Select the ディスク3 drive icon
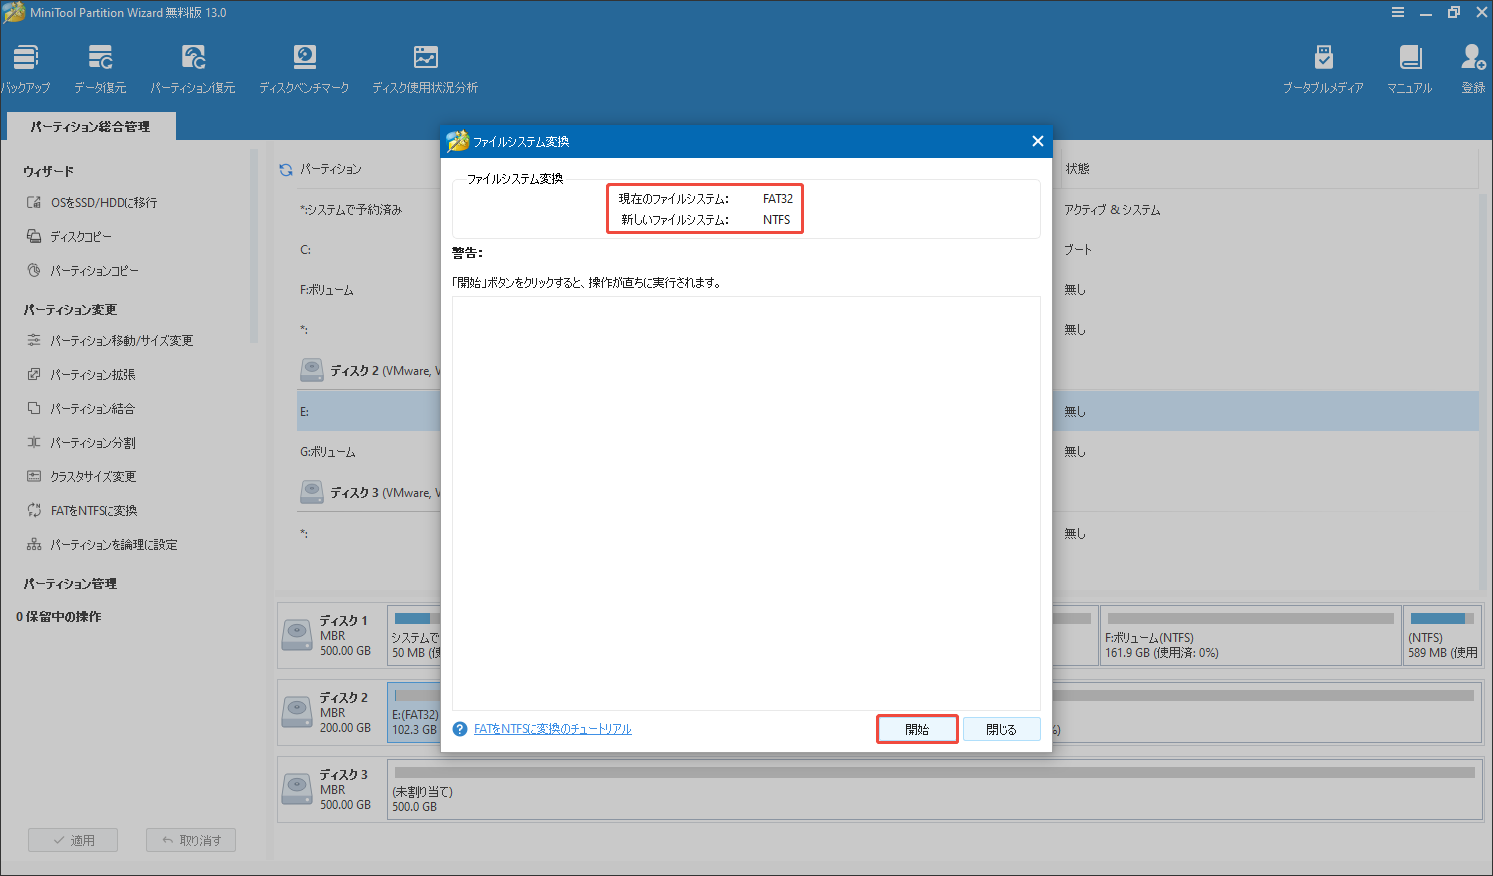 tap(297, 789)
